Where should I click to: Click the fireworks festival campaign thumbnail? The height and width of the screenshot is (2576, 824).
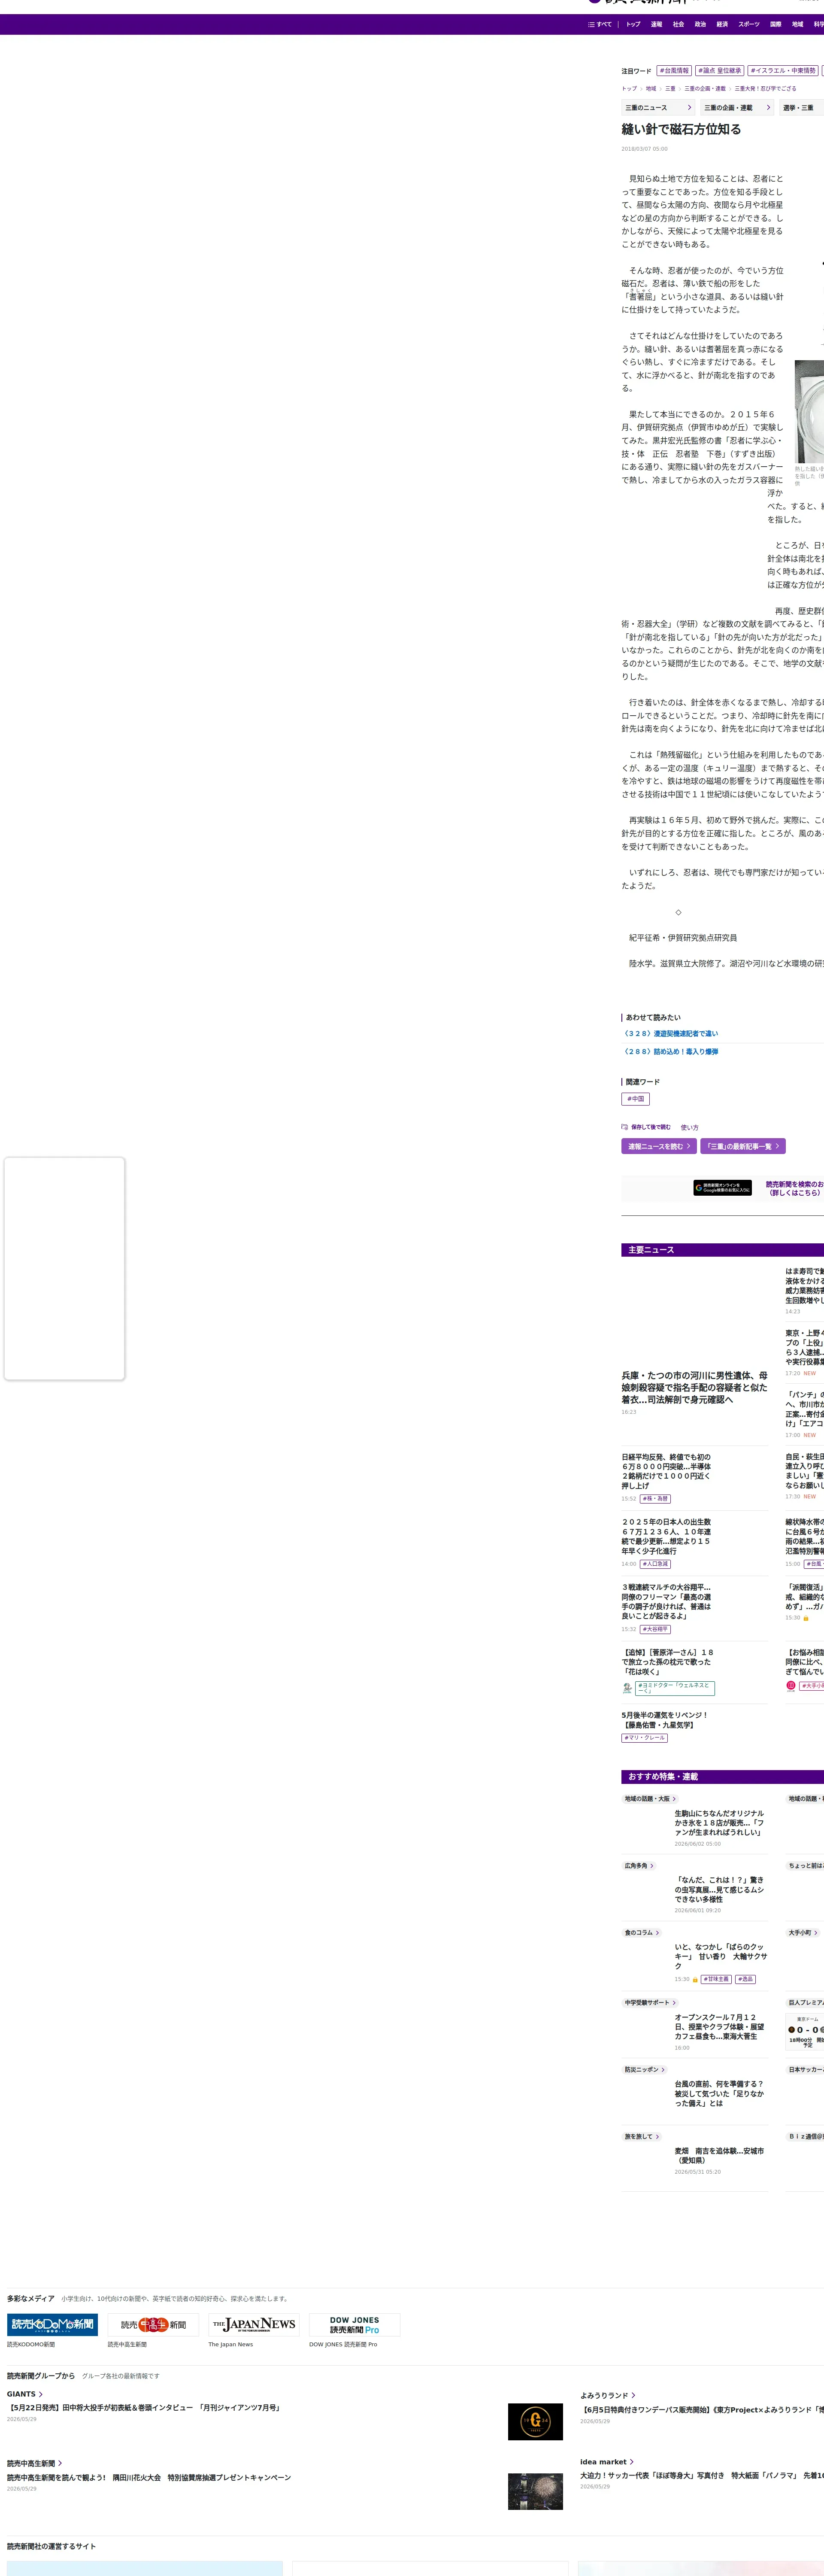(535, 2492)
